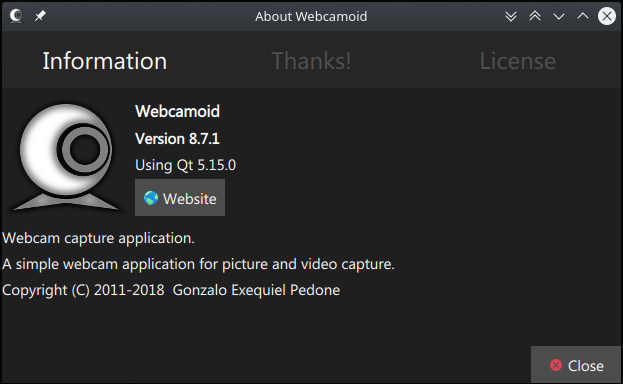Maximize window with the single up chevron

[583, 16]
